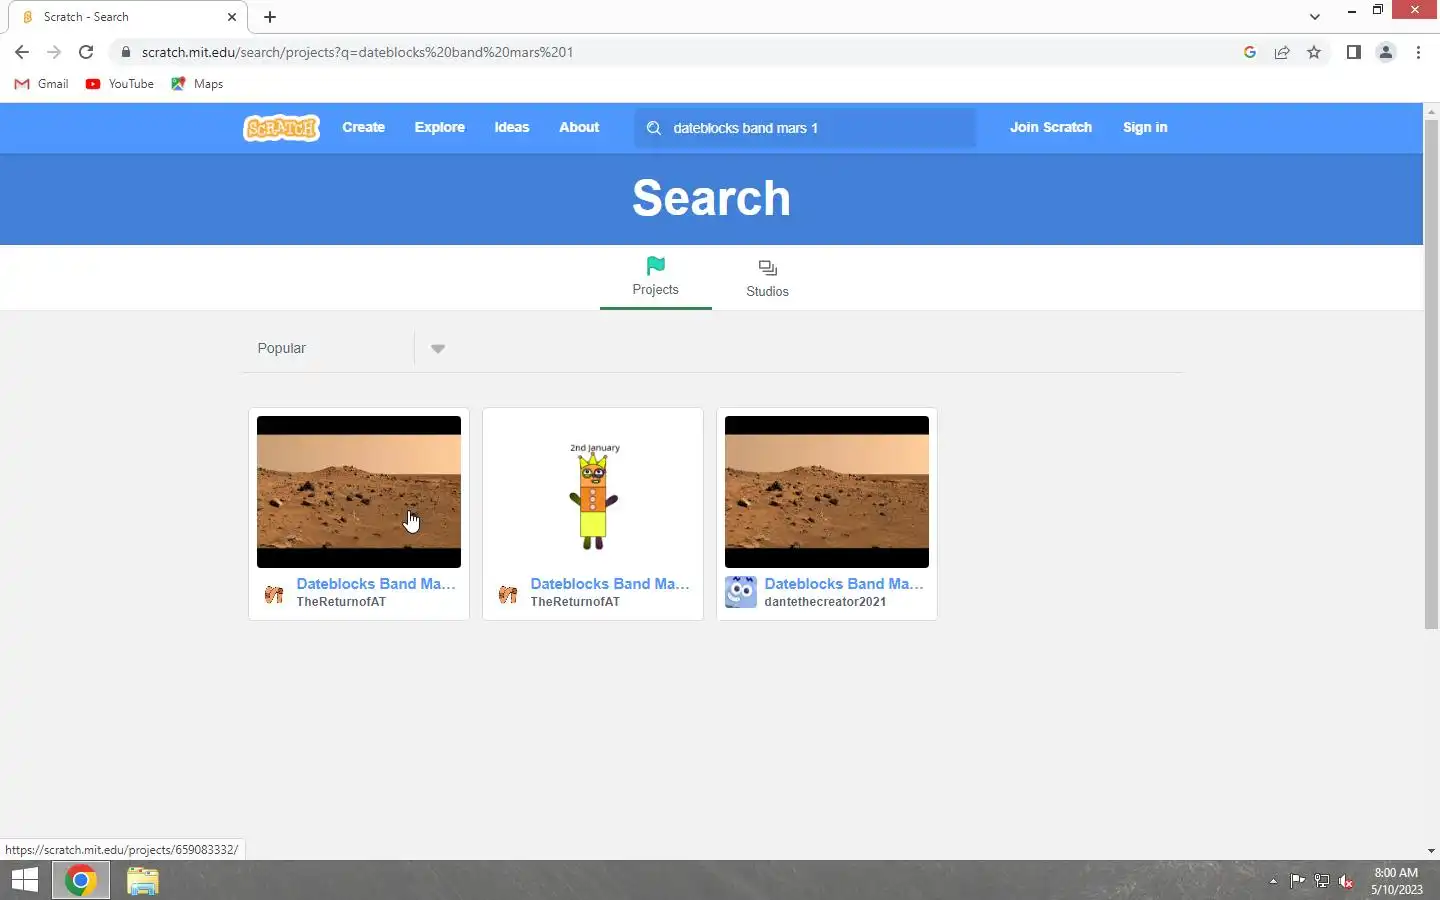This screenshot has width=1440, height=900.
Task: Click the taskbar clock showing 8:00 AM
Action: coord(1396,881)
